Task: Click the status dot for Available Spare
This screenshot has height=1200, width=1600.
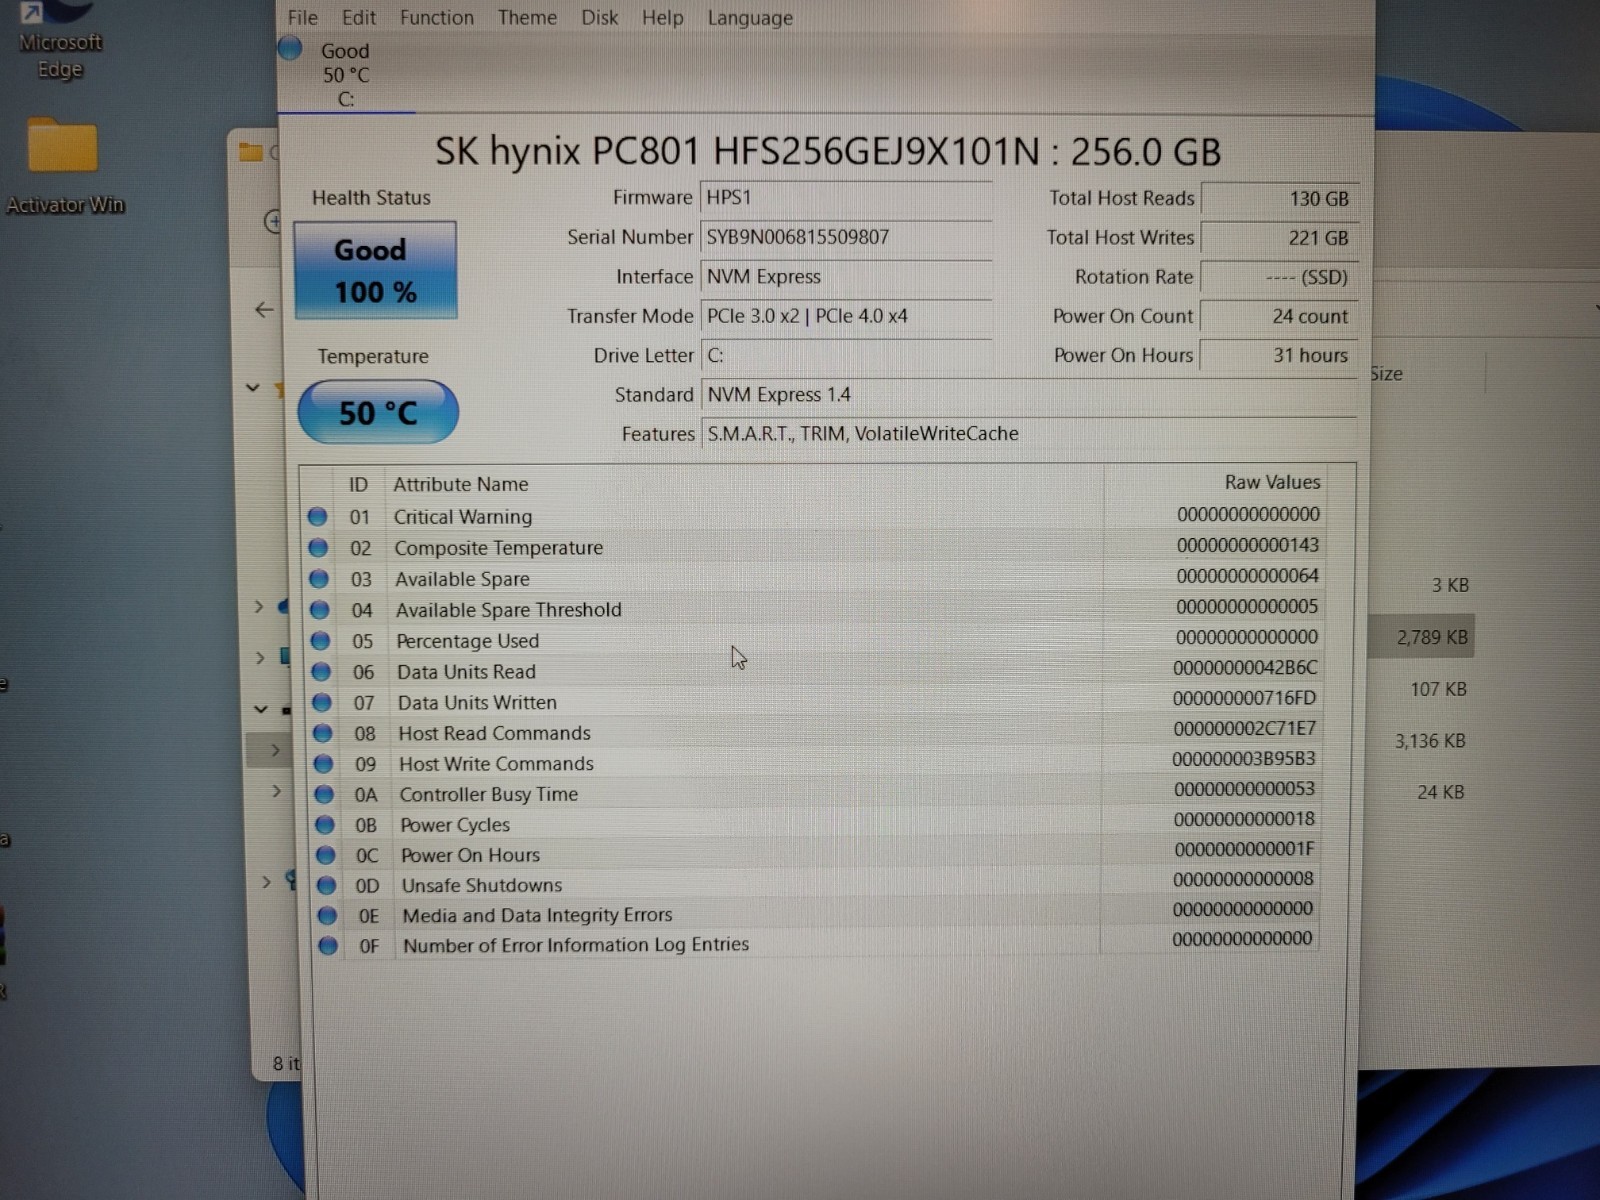Action: [x=319, y=578]
